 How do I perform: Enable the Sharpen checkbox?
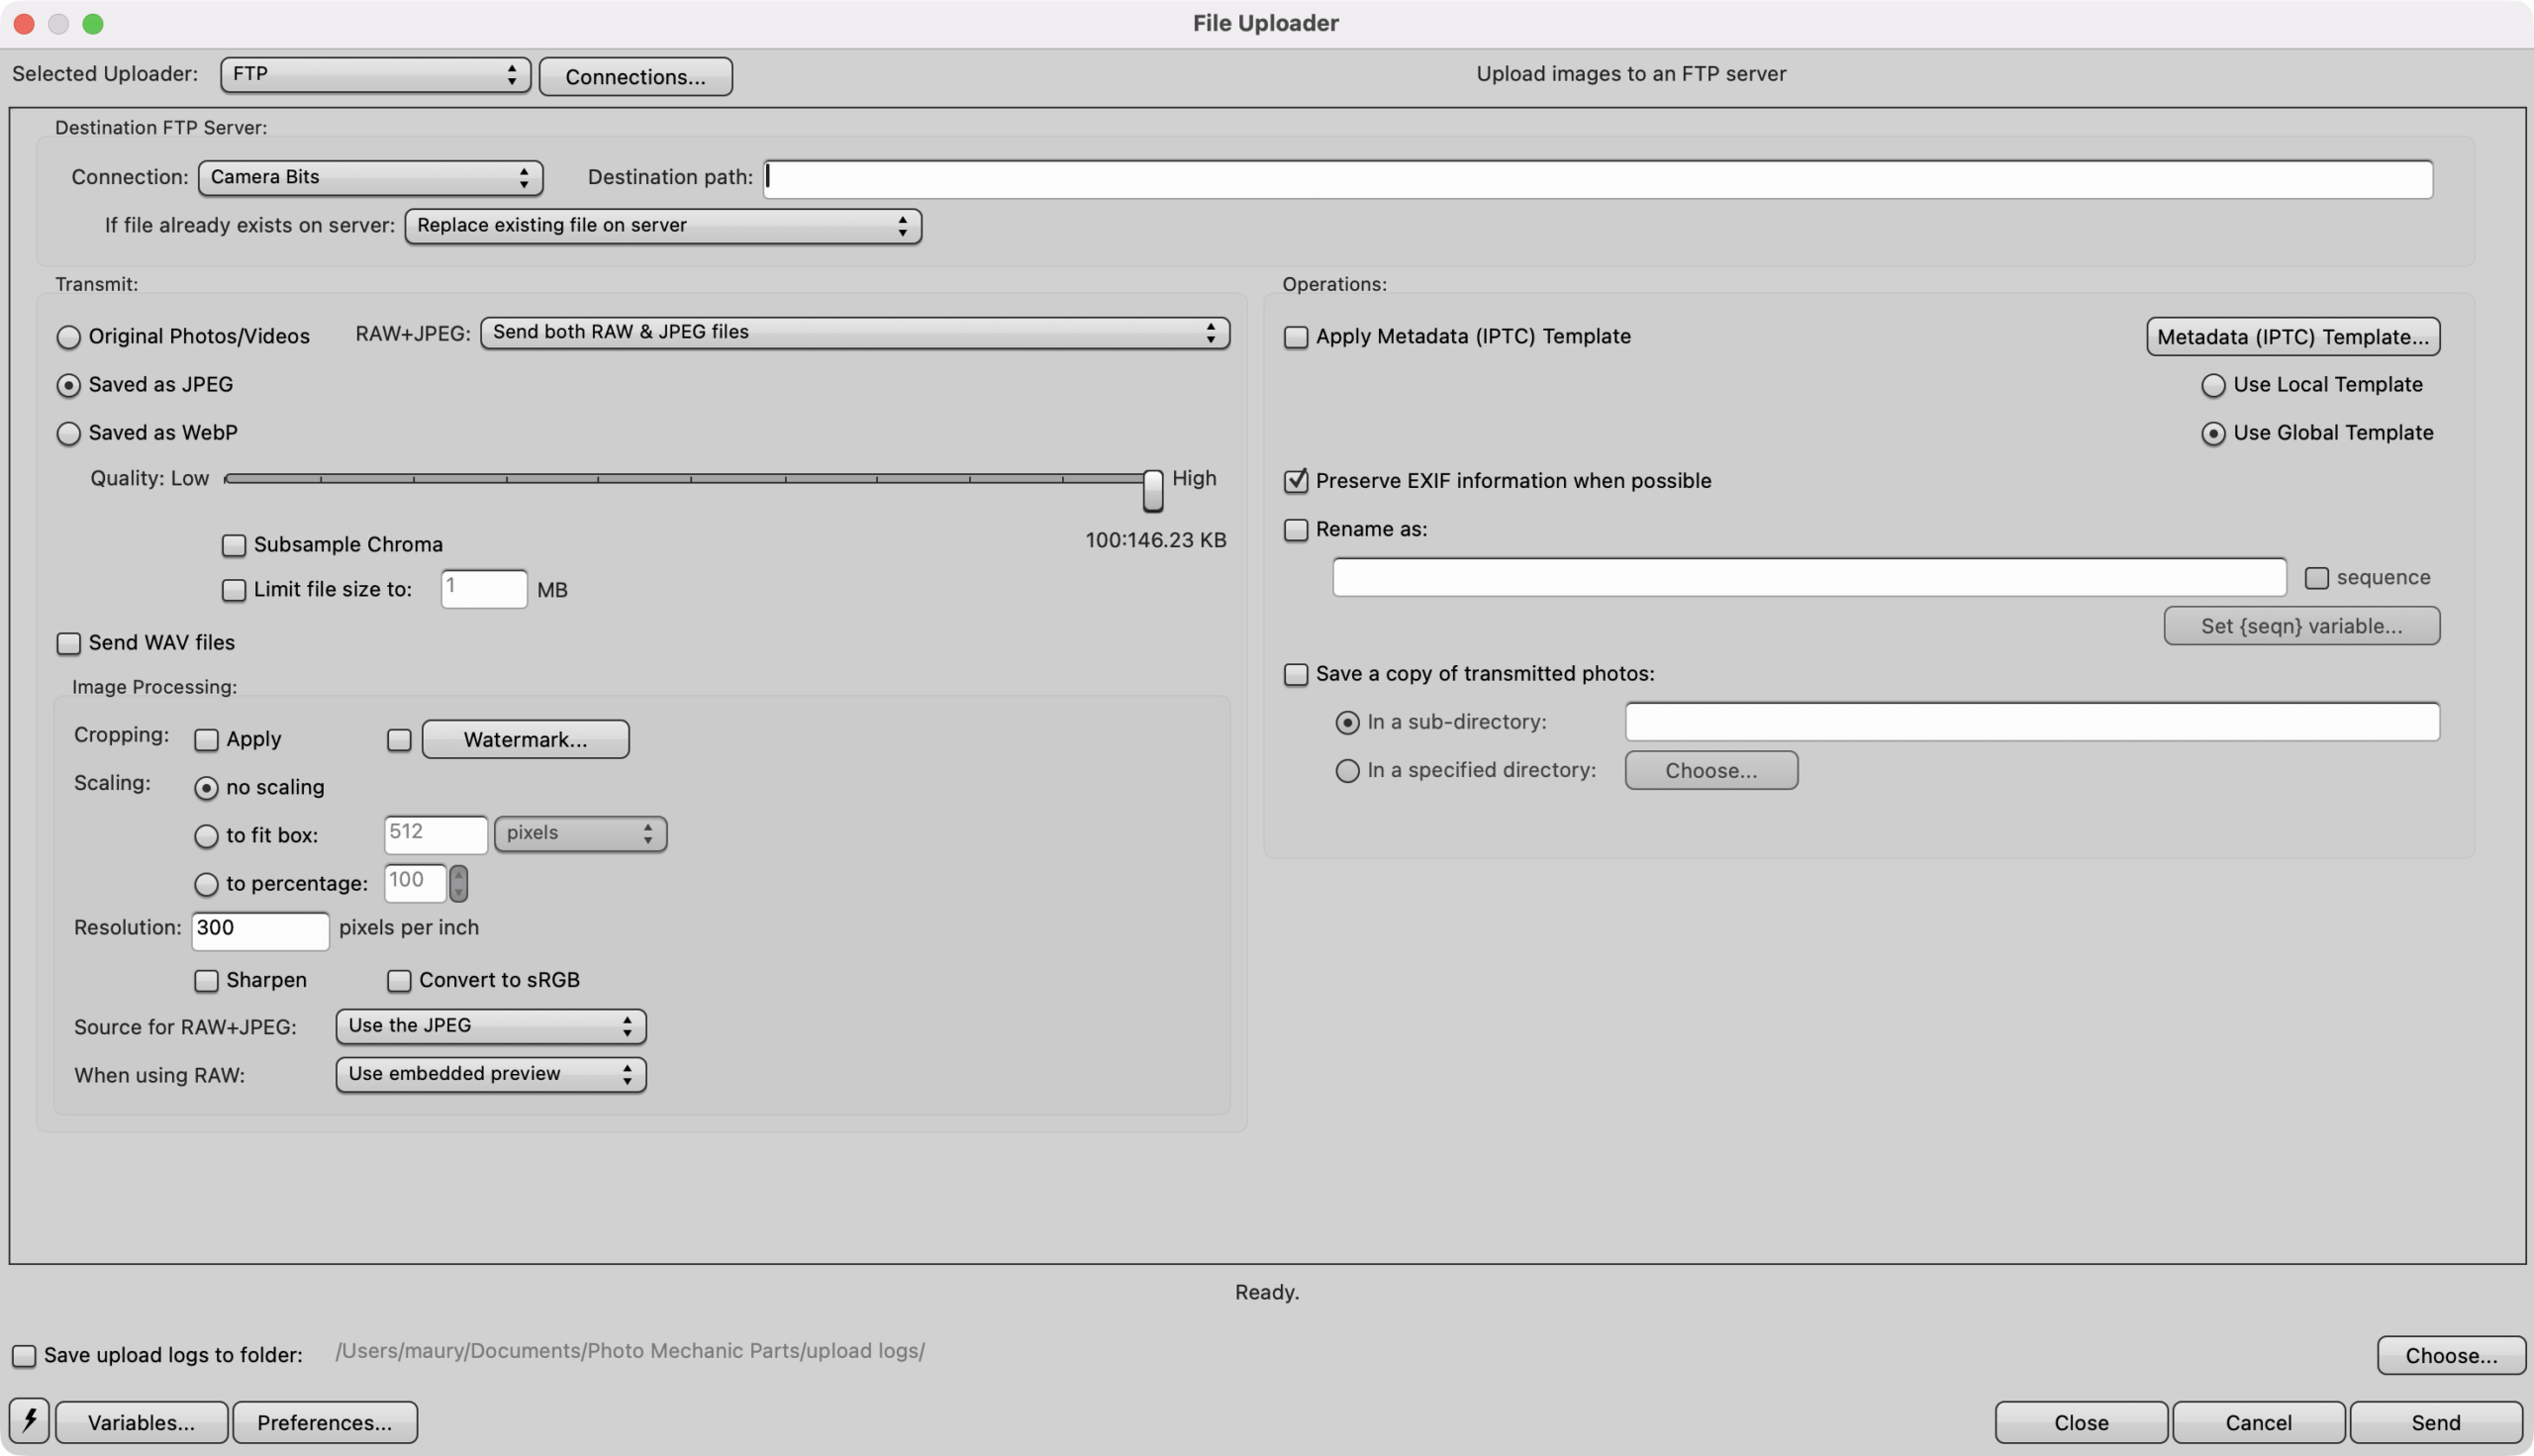(x=206, y=981)
